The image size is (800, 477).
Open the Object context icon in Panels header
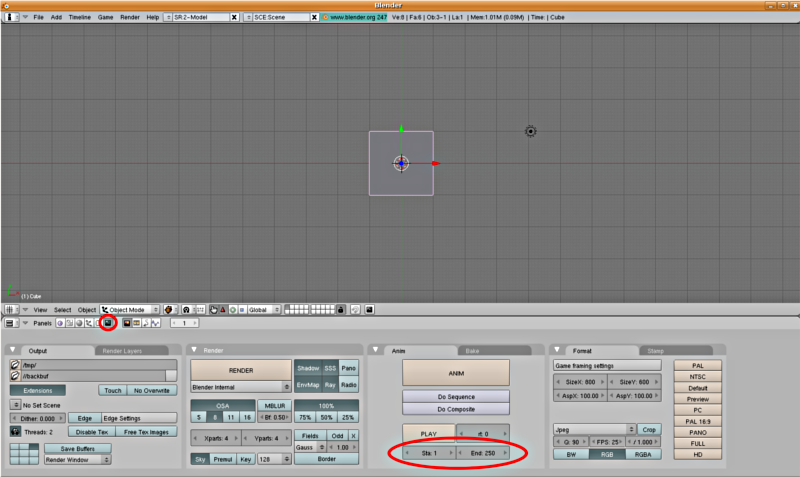[89, 323]
